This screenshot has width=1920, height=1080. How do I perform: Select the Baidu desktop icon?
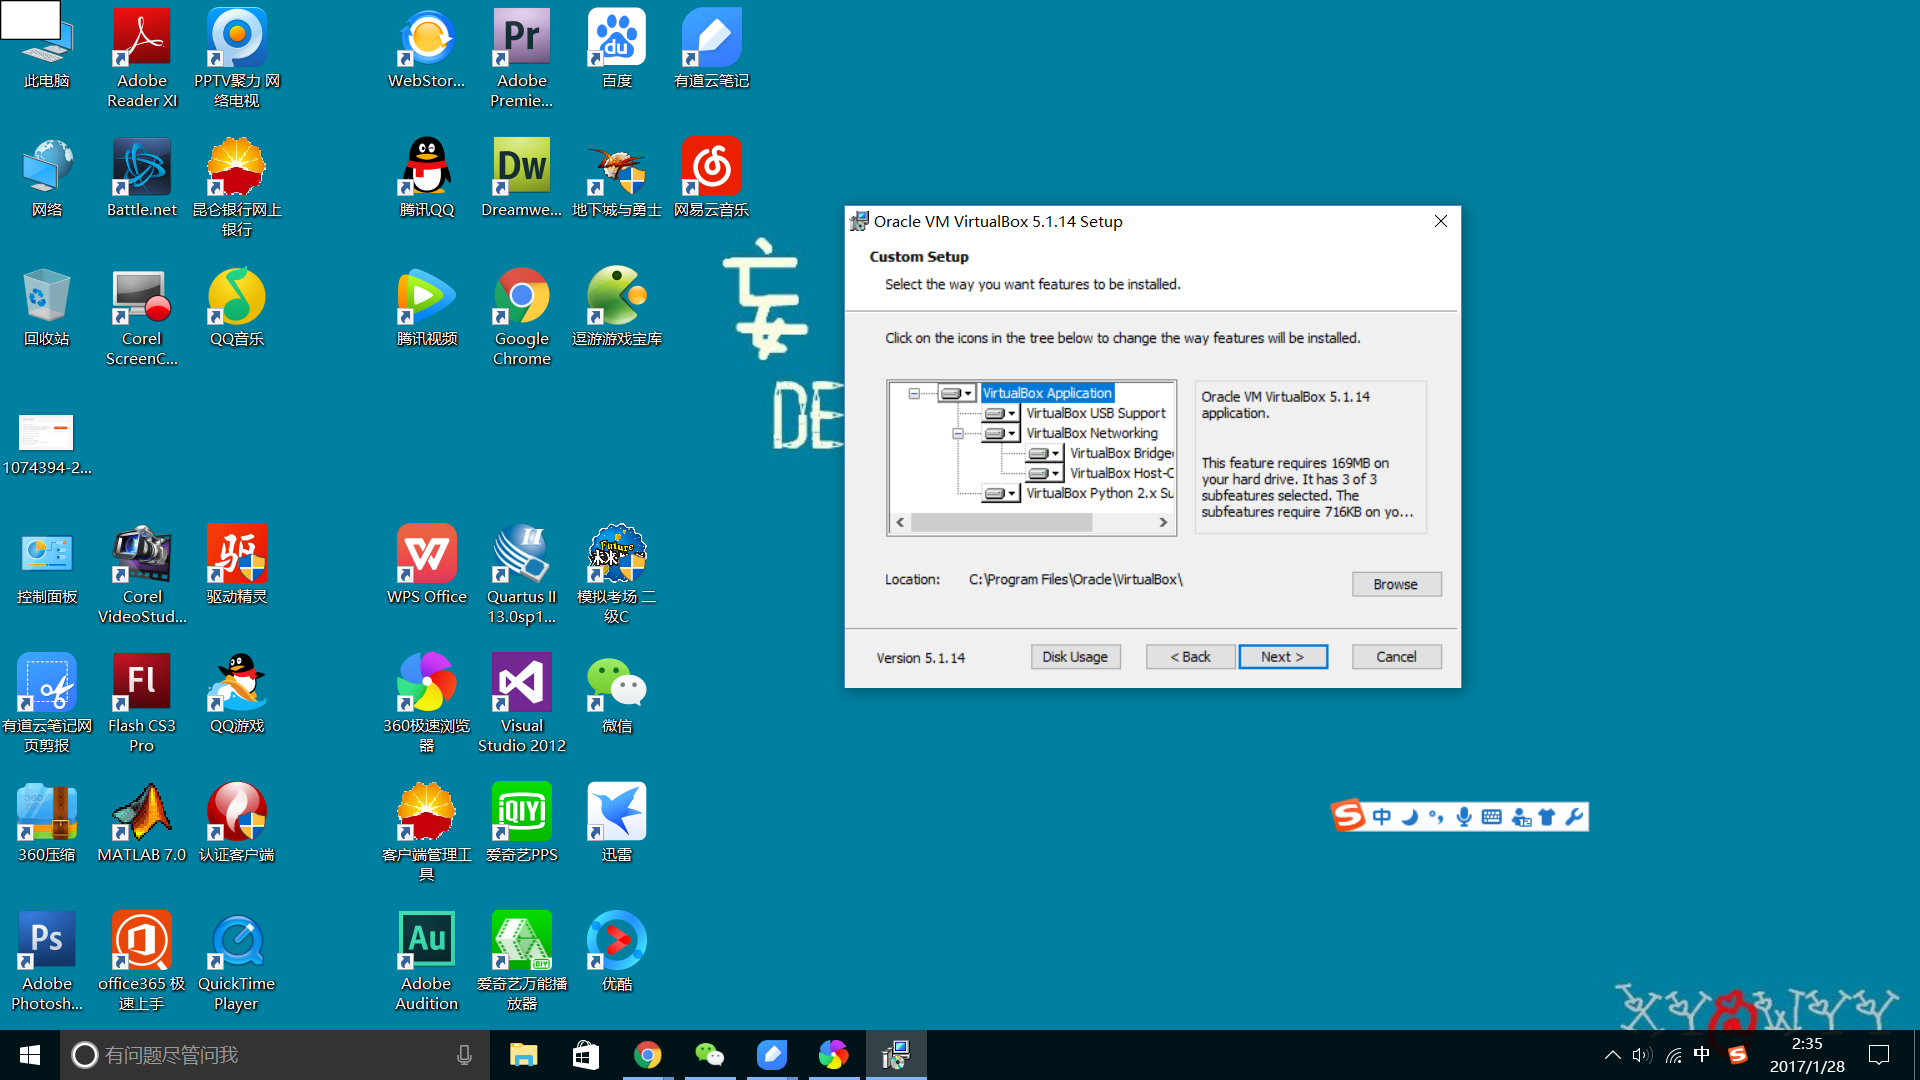pos(617,48)
